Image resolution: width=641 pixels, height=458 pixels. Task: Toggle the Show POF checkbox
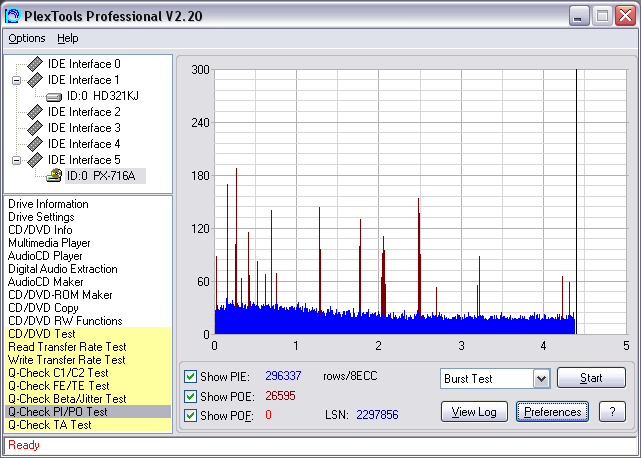click(190, 415)
